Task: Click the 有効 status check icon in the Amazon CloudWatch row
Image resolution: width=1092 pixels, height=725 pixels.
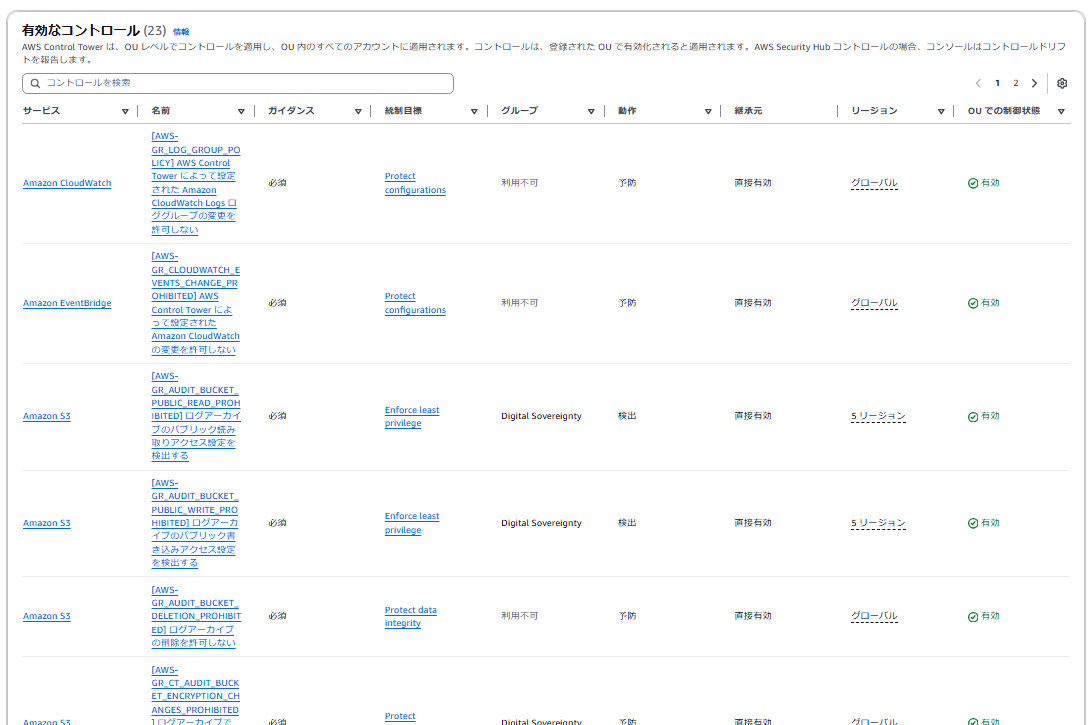Action: (x=973, y=183)
